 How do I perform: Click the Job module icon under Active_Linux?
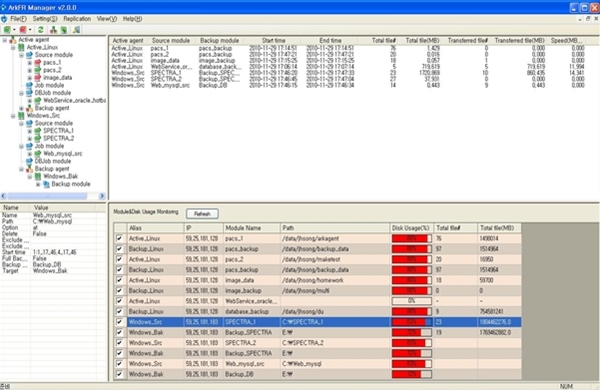pyautogui.click(x=29, y=85)
